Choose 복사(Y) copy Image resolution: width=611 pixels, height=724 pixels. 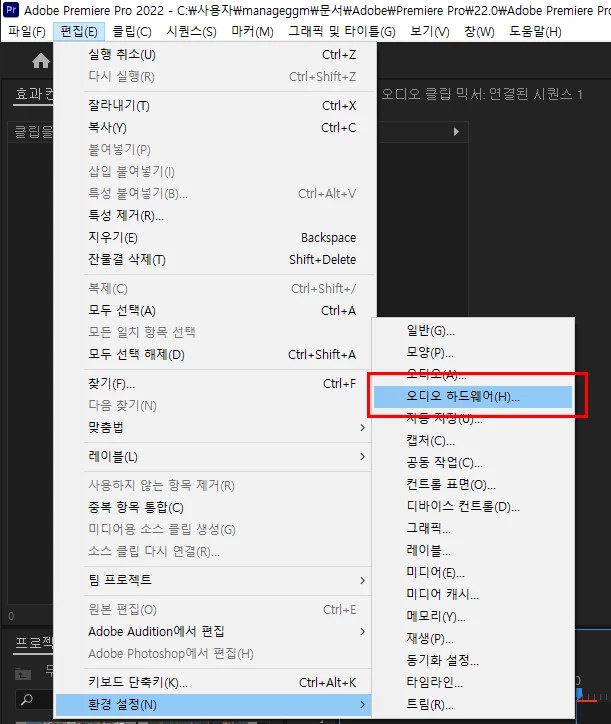pos(215,127)
